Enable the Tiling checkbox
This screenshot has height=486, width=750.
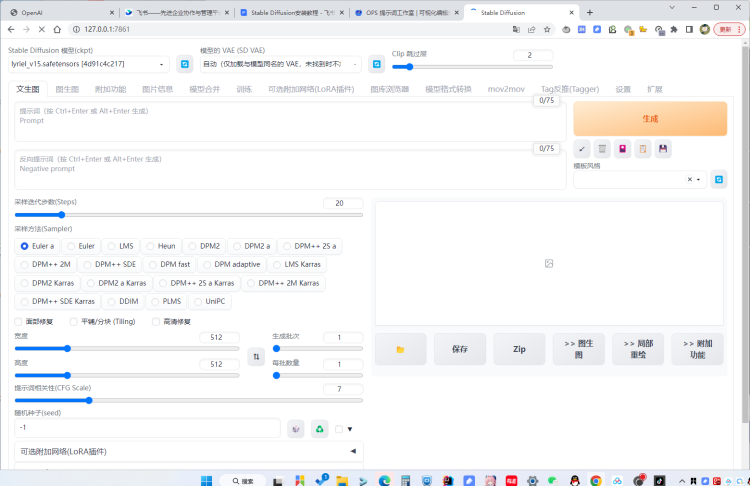pos(74,321)
